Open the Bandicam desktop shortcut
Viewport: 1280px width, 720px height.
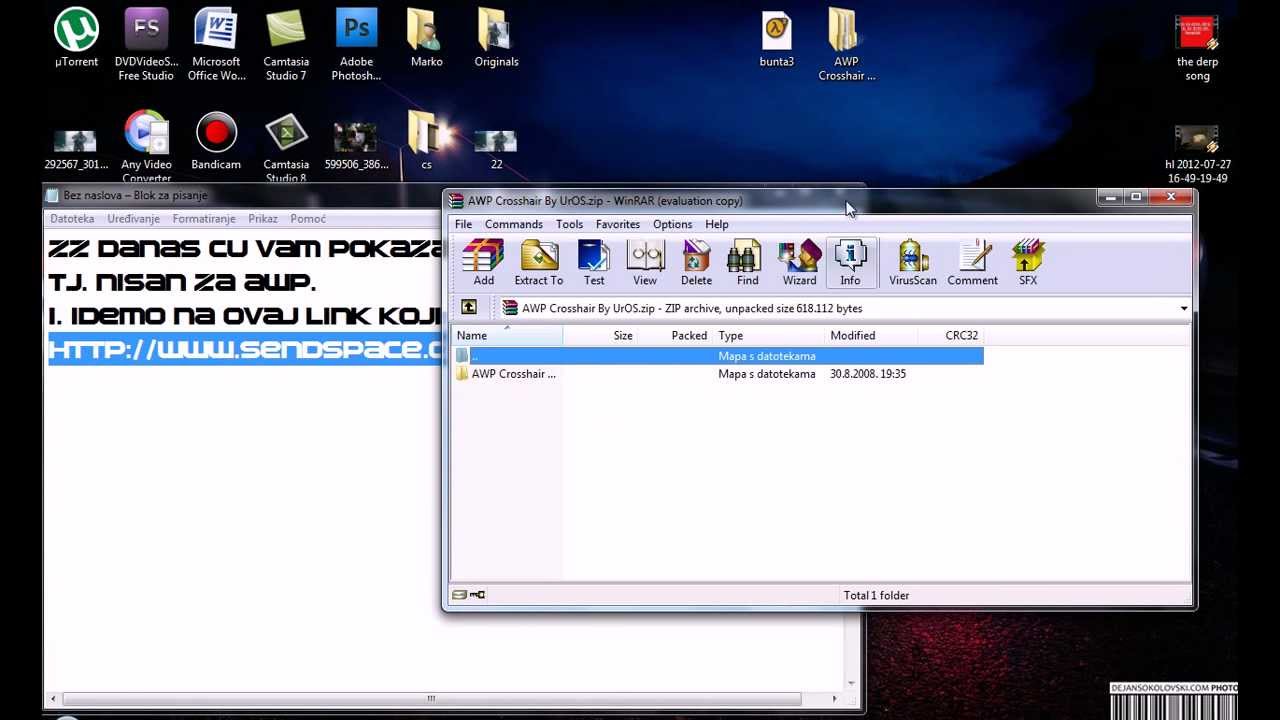216,141
